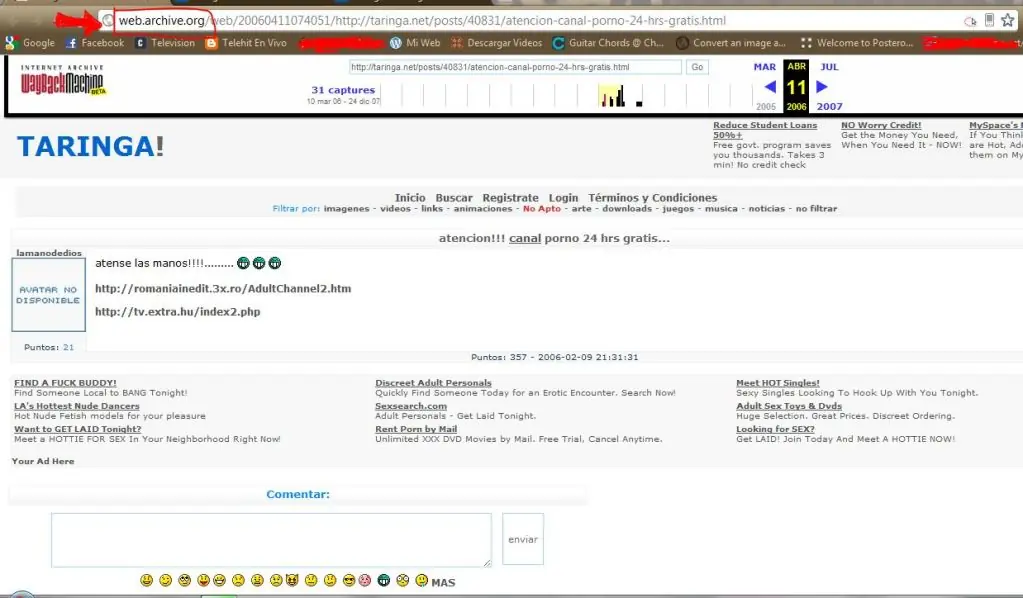Click the Wayback Machine URL field

(515, 67)
